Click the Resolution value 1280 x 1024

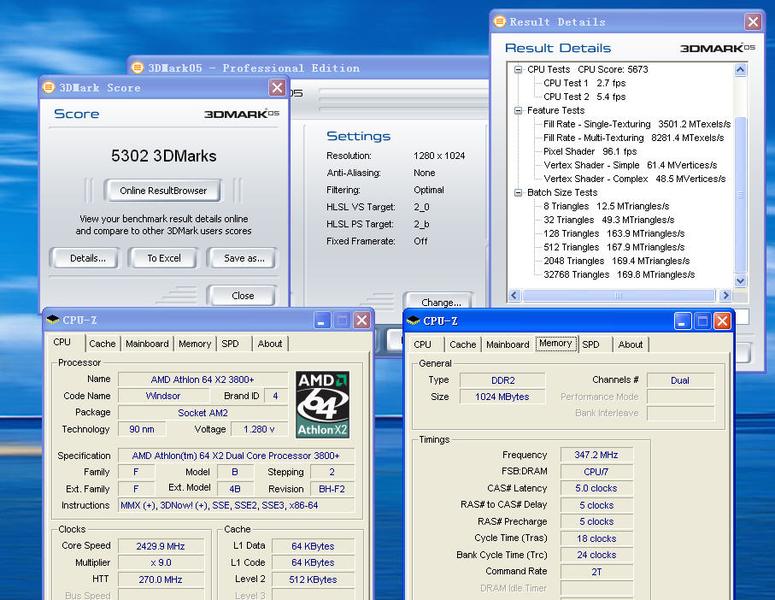pyautogui.click(x=439, y=156)
